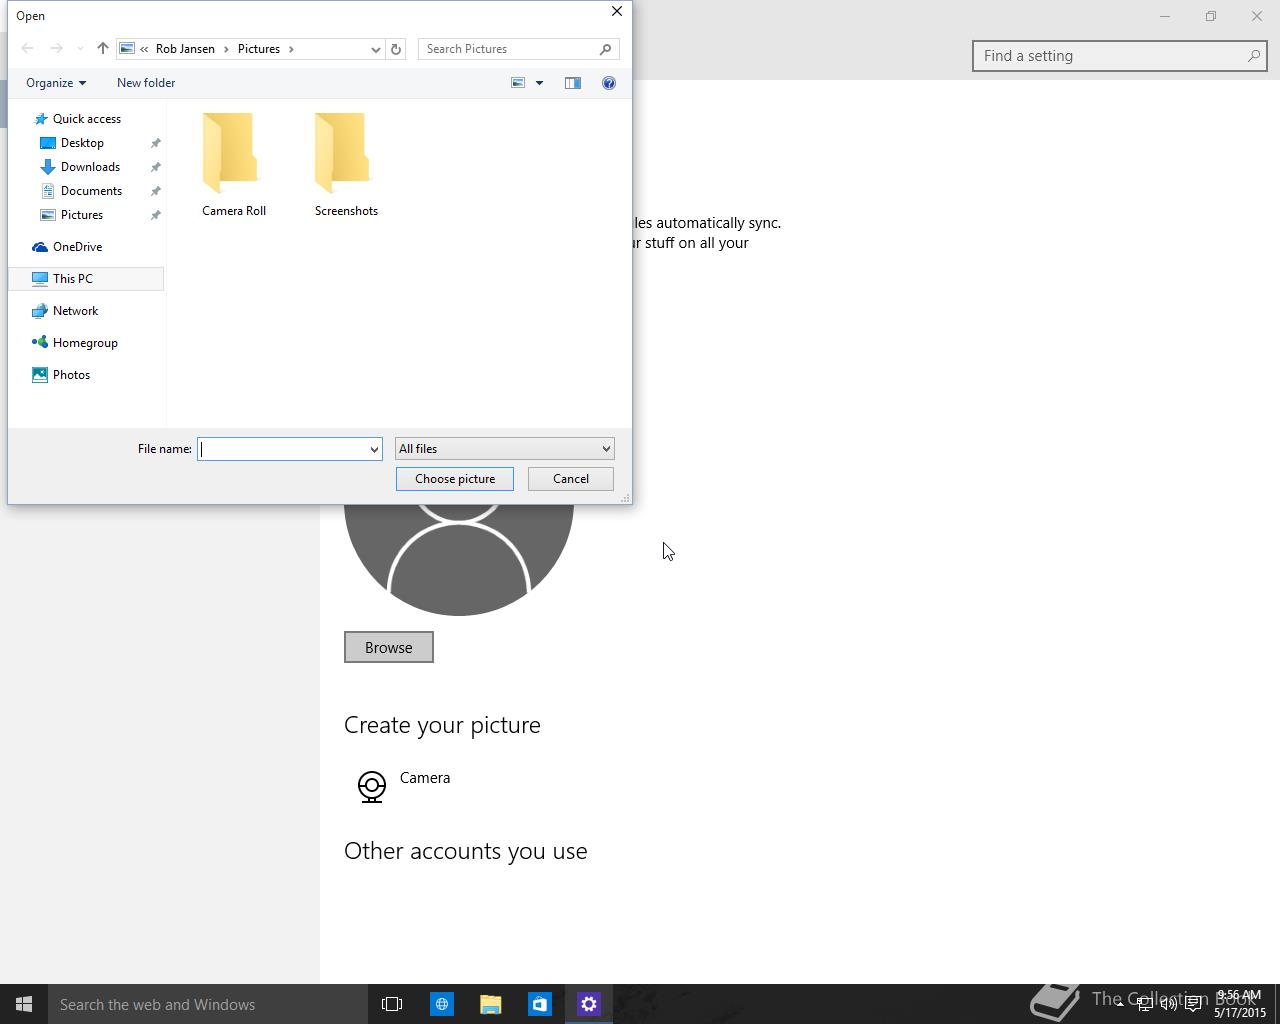Click the magnifier icon in Find a setting
This screenshot has height=1024, width=1280.
pyautogui.click(x=1253, y=56)
